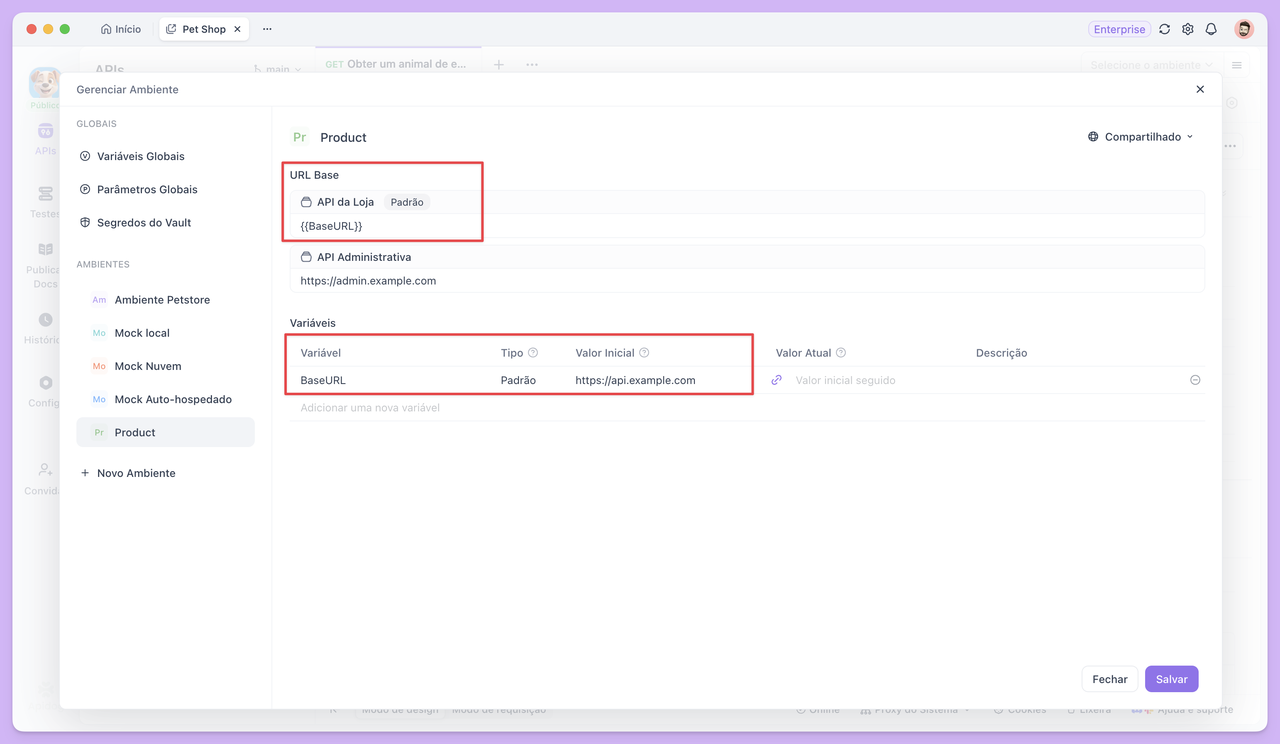This screenshot has height=744, width=1280.
Task: Click the Valor Atual help icon
Action: click(841, 353)
